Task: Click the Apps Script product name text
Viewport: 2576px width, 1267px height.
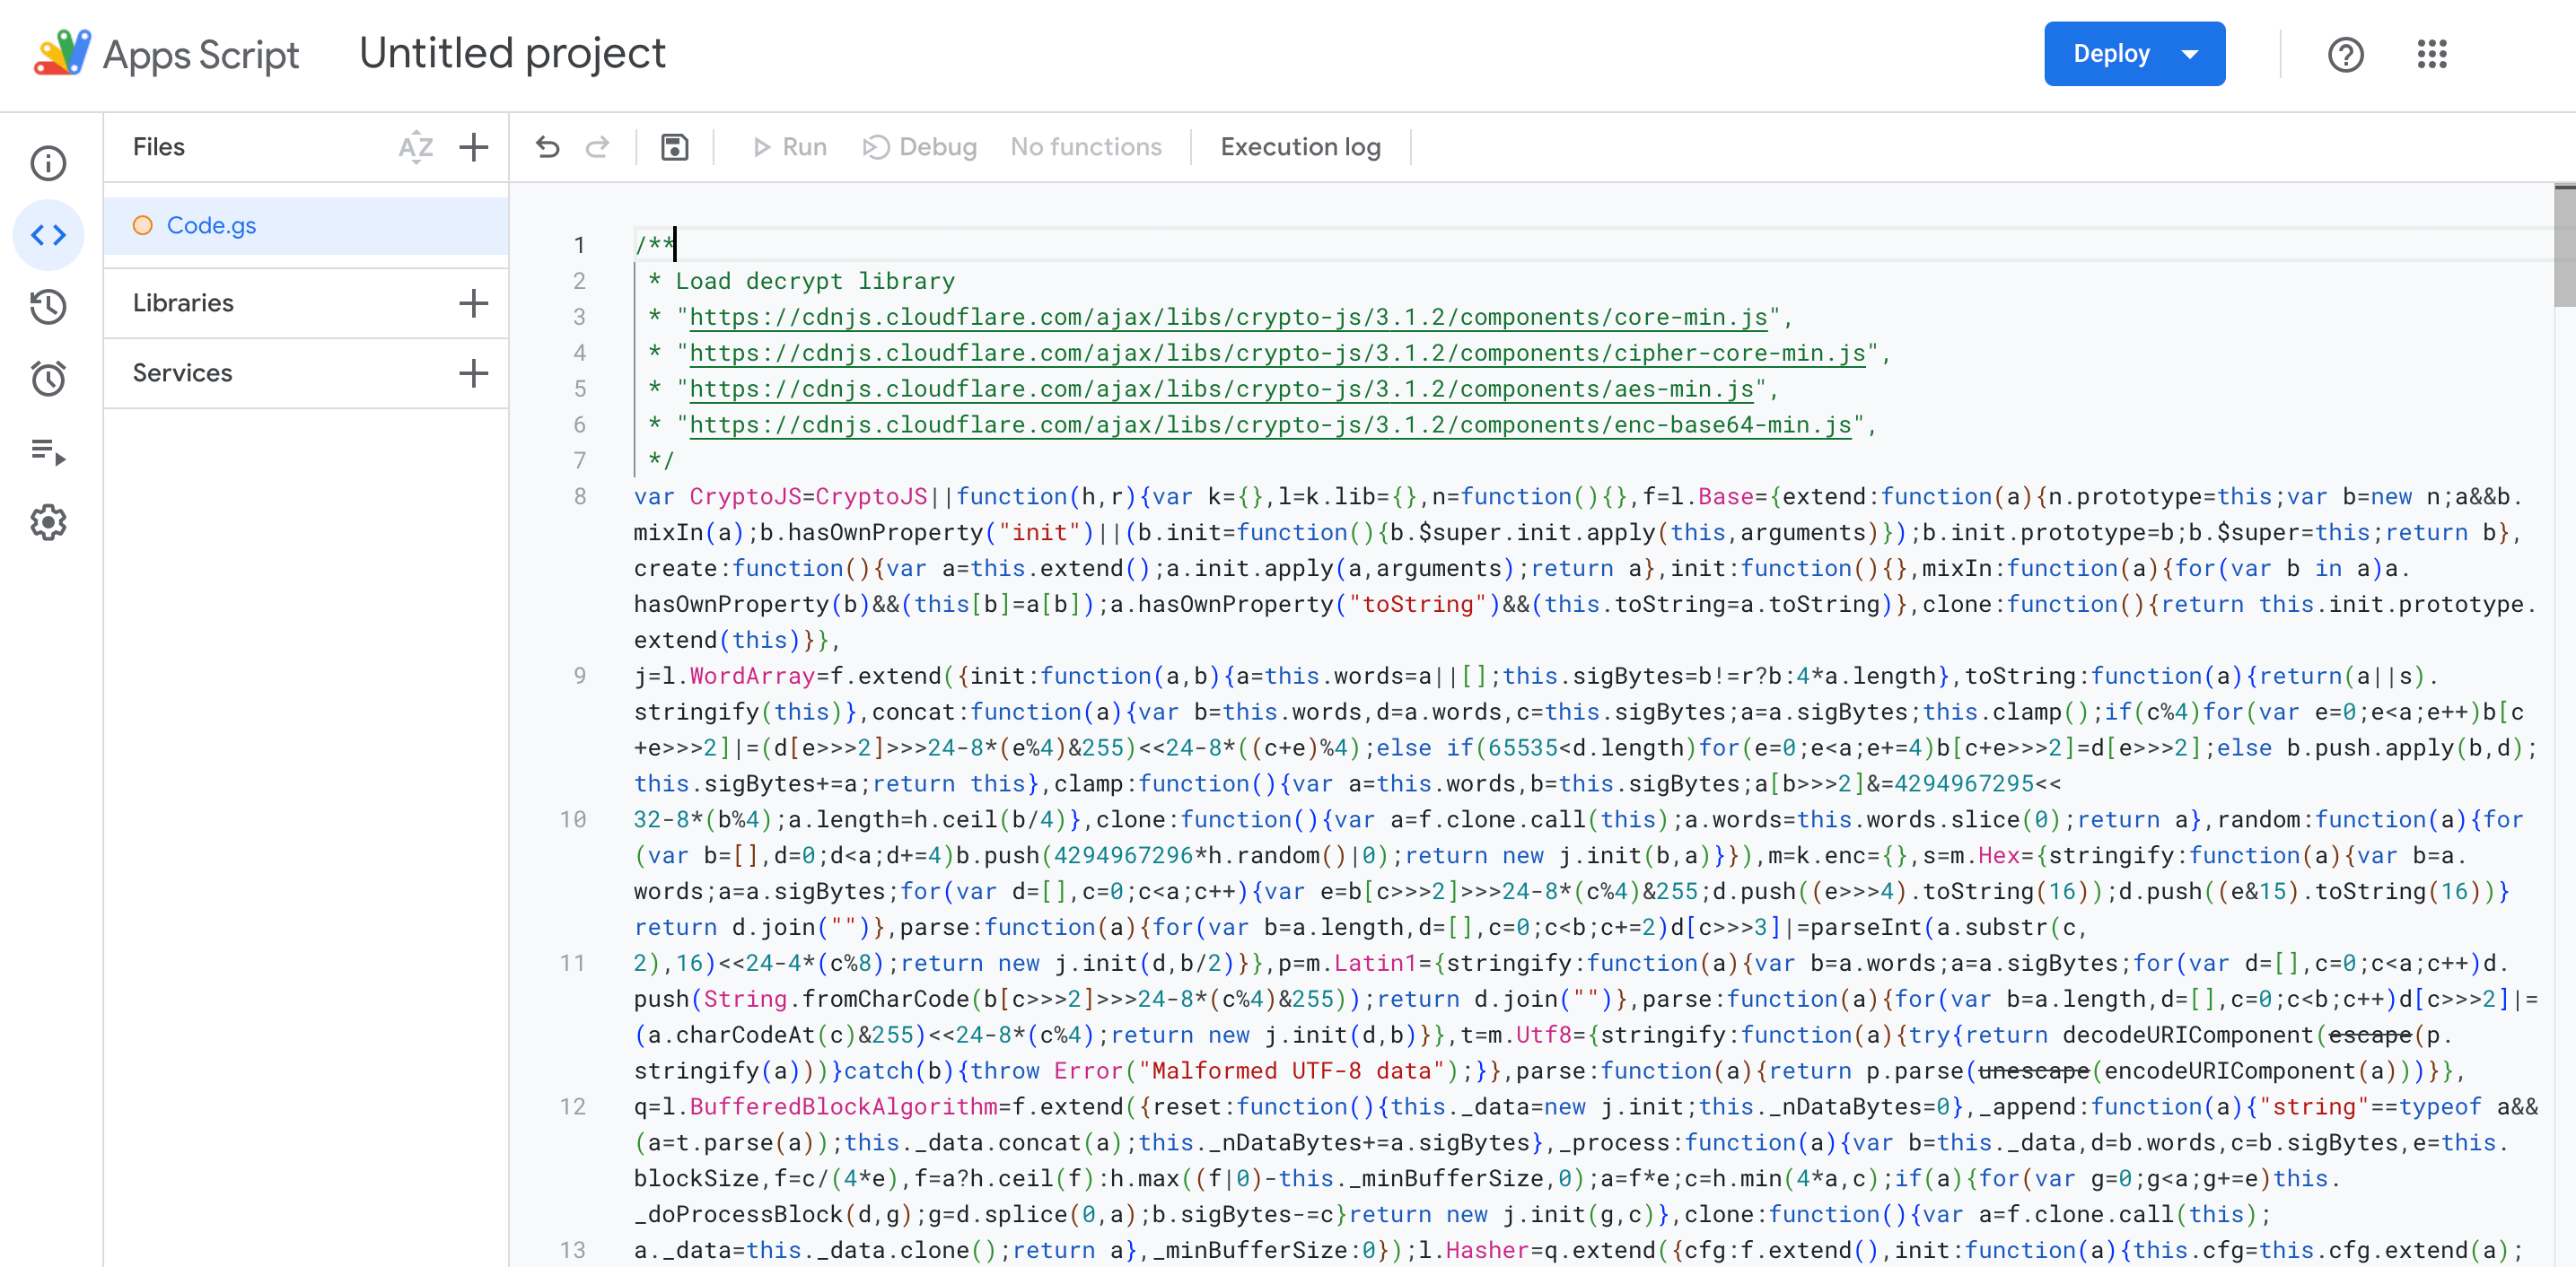Action: (201, 54)
